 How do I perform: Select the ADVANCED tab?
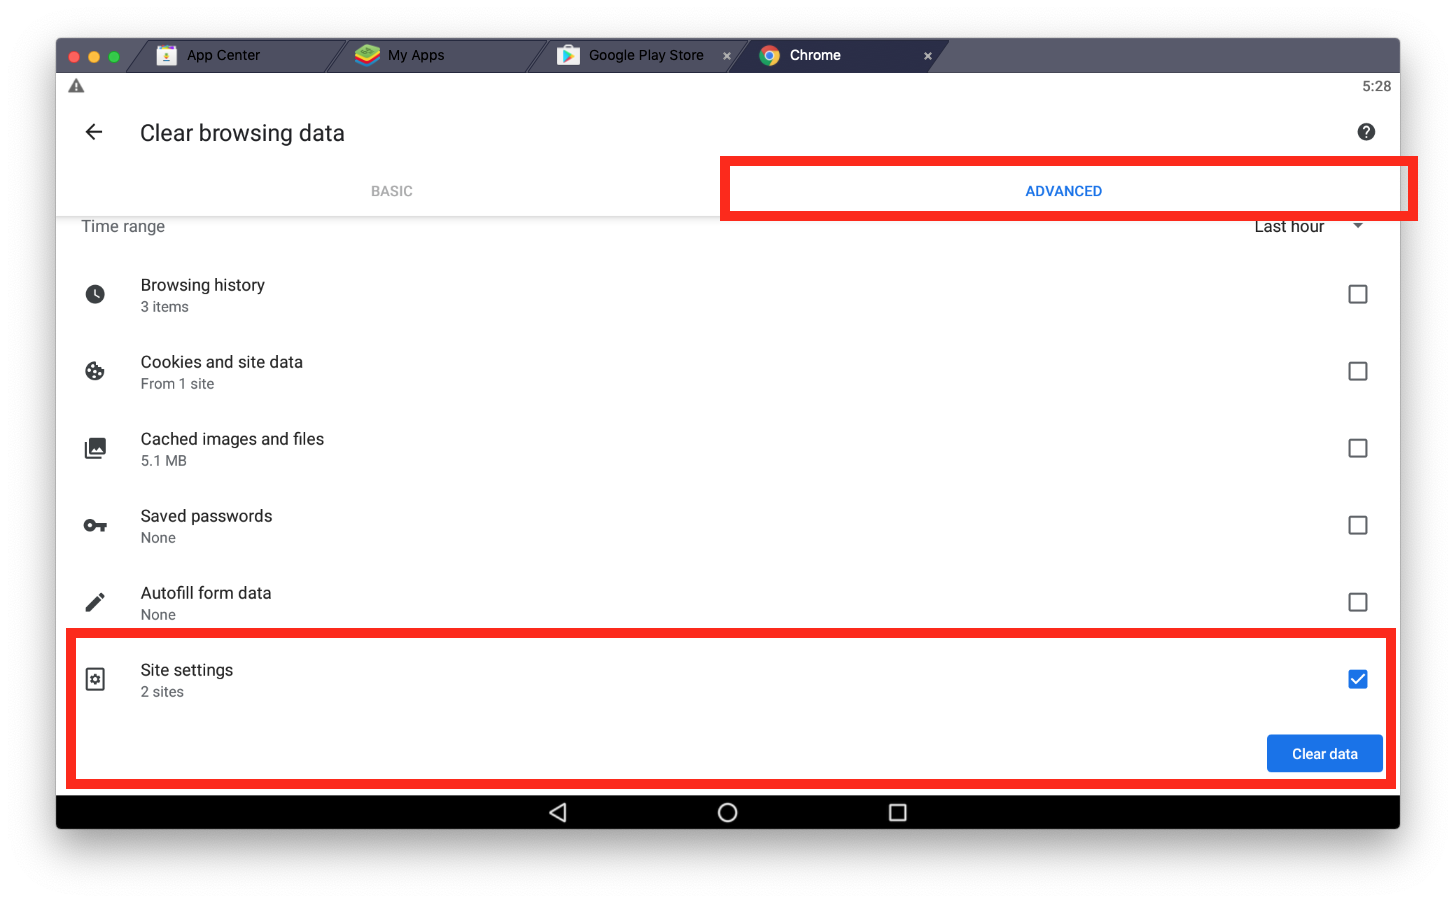[x=1063, y=191]
